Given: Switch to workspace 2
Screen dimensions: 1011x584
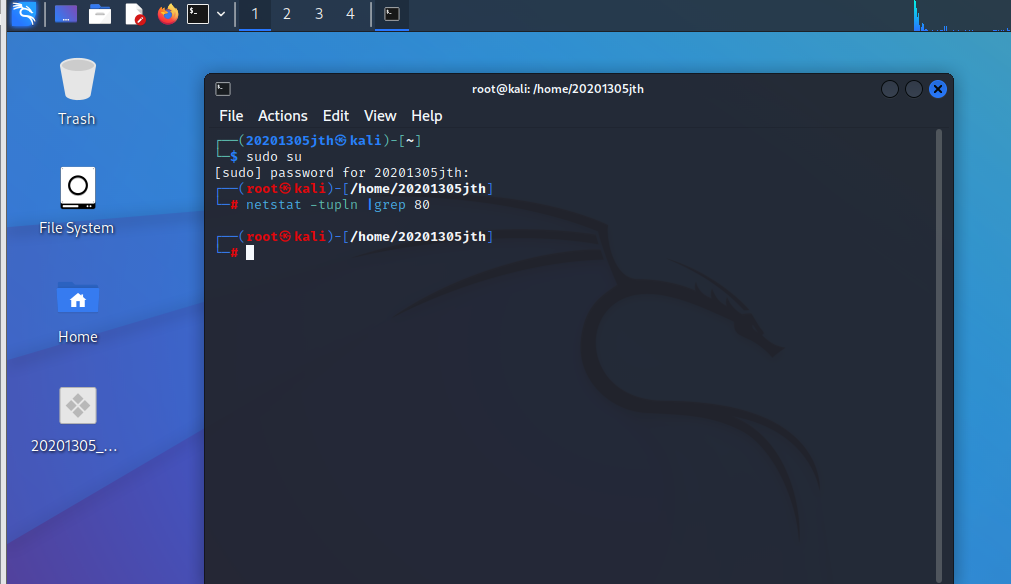Looking at the screenshot, I should [x=287, y=14].
